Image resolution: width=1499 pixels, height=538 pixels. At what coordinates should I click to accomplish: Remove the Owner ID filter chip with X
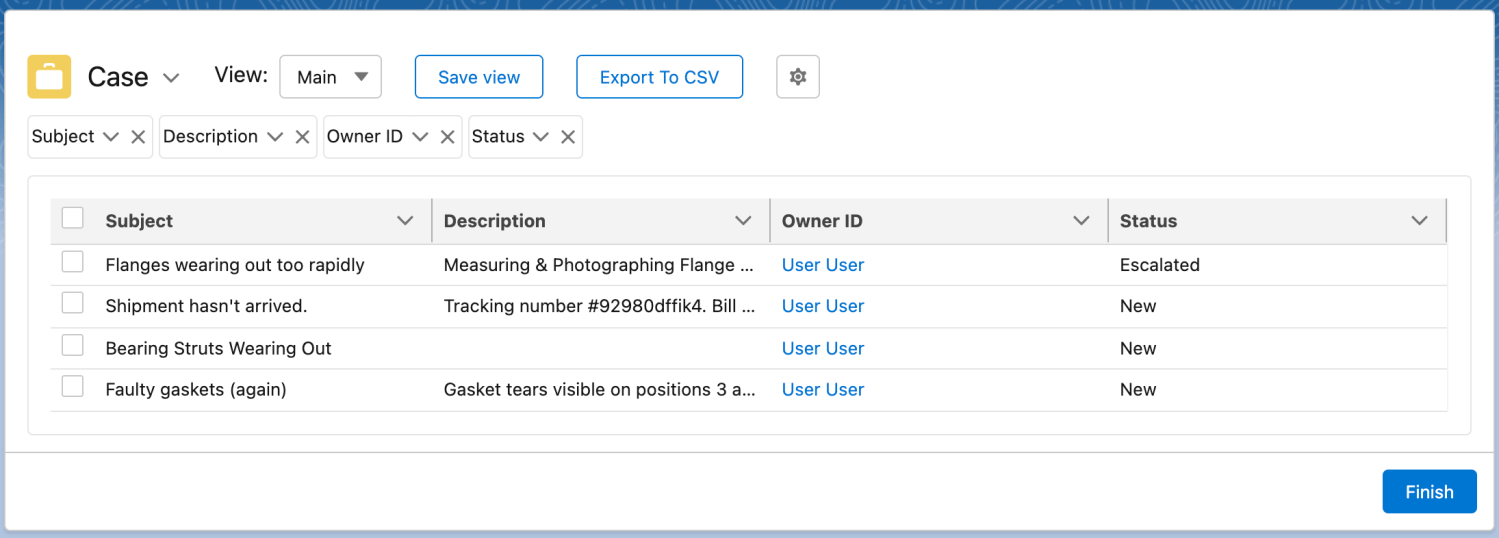[446, 137]
